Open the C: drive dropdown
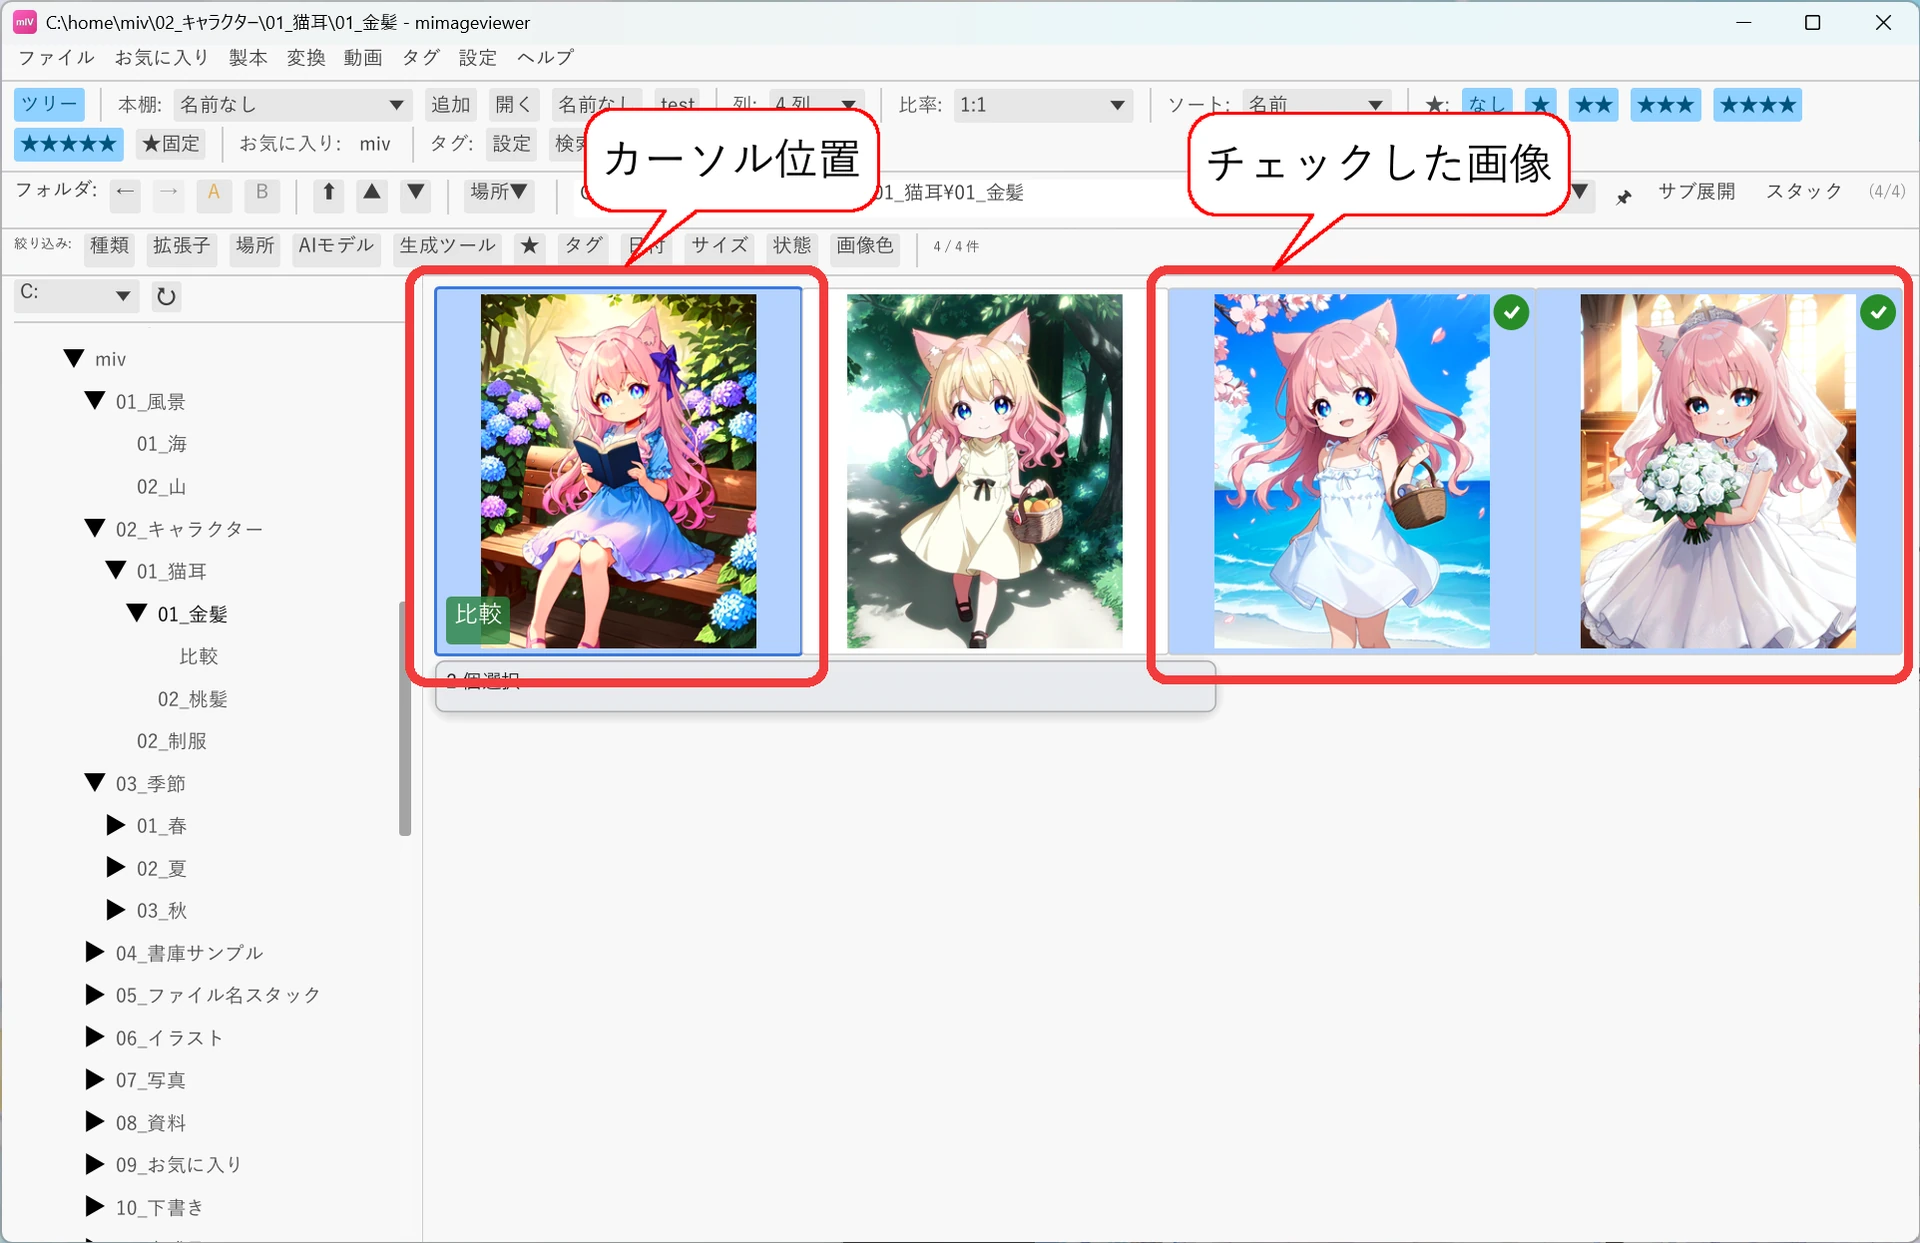This screenshot has height=1243, width=1920. tap(76, 295)
